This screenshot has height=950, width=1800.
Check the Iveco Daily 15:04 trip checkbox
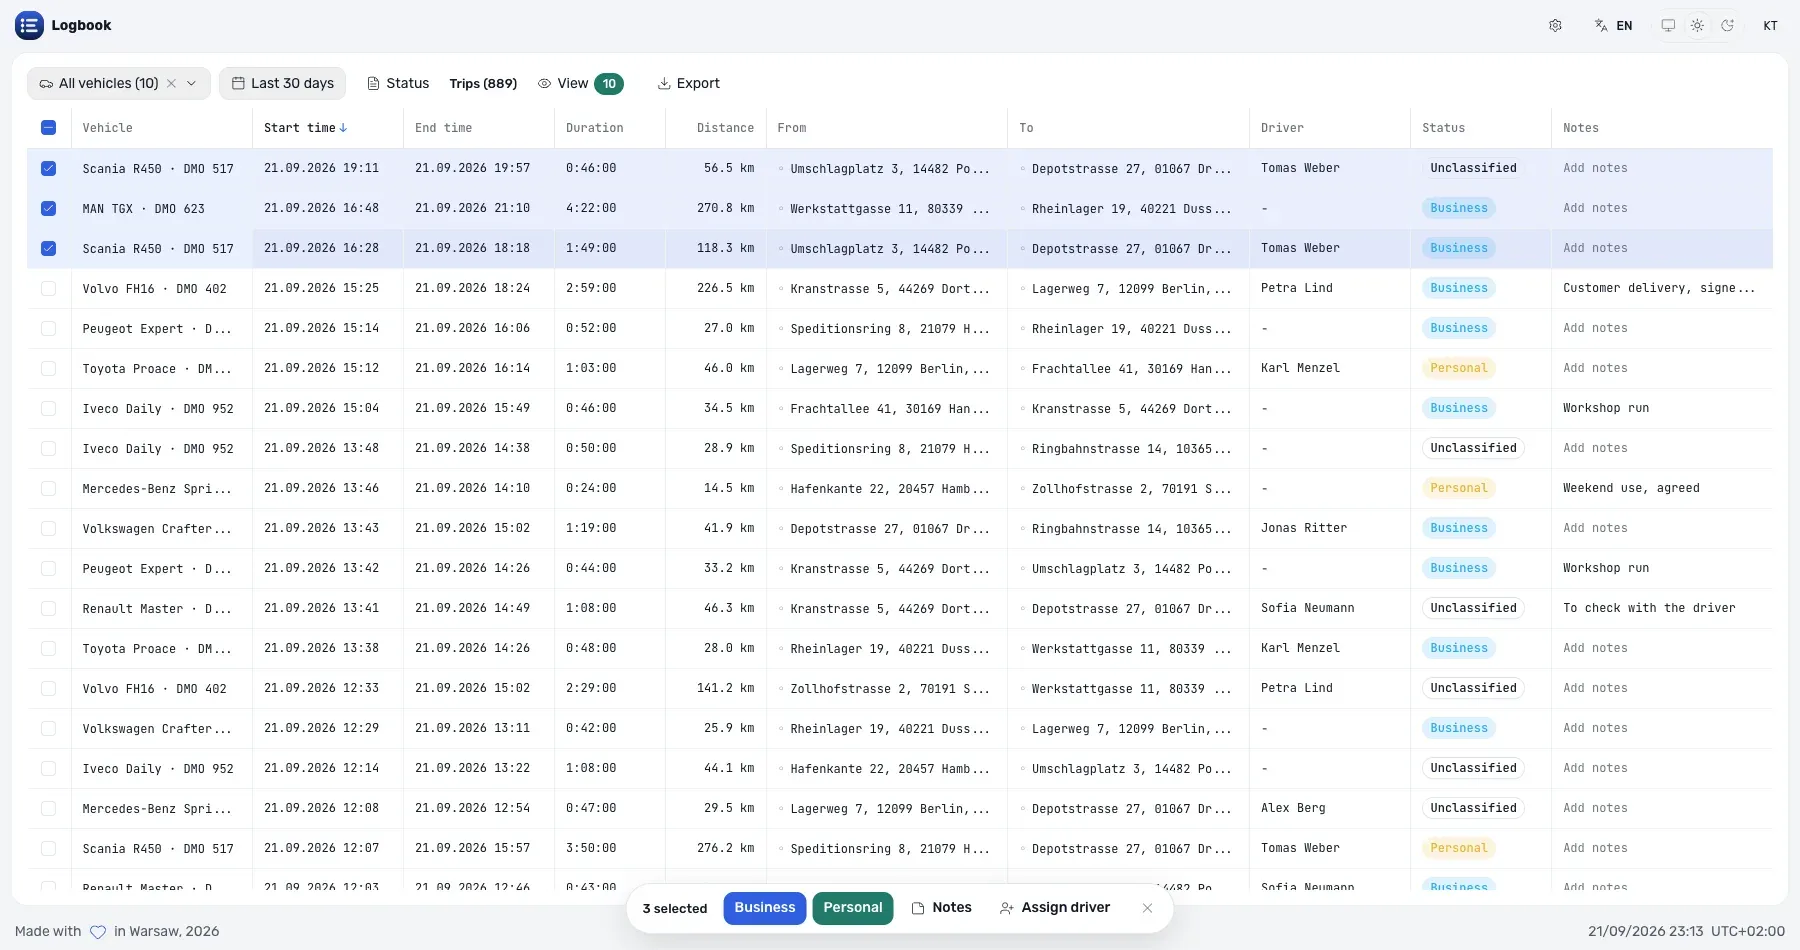(49, 408)
